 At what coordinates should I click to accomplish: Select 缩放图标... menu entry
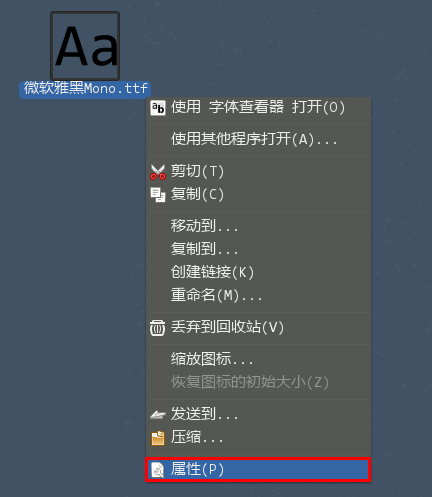coord(258,359)
